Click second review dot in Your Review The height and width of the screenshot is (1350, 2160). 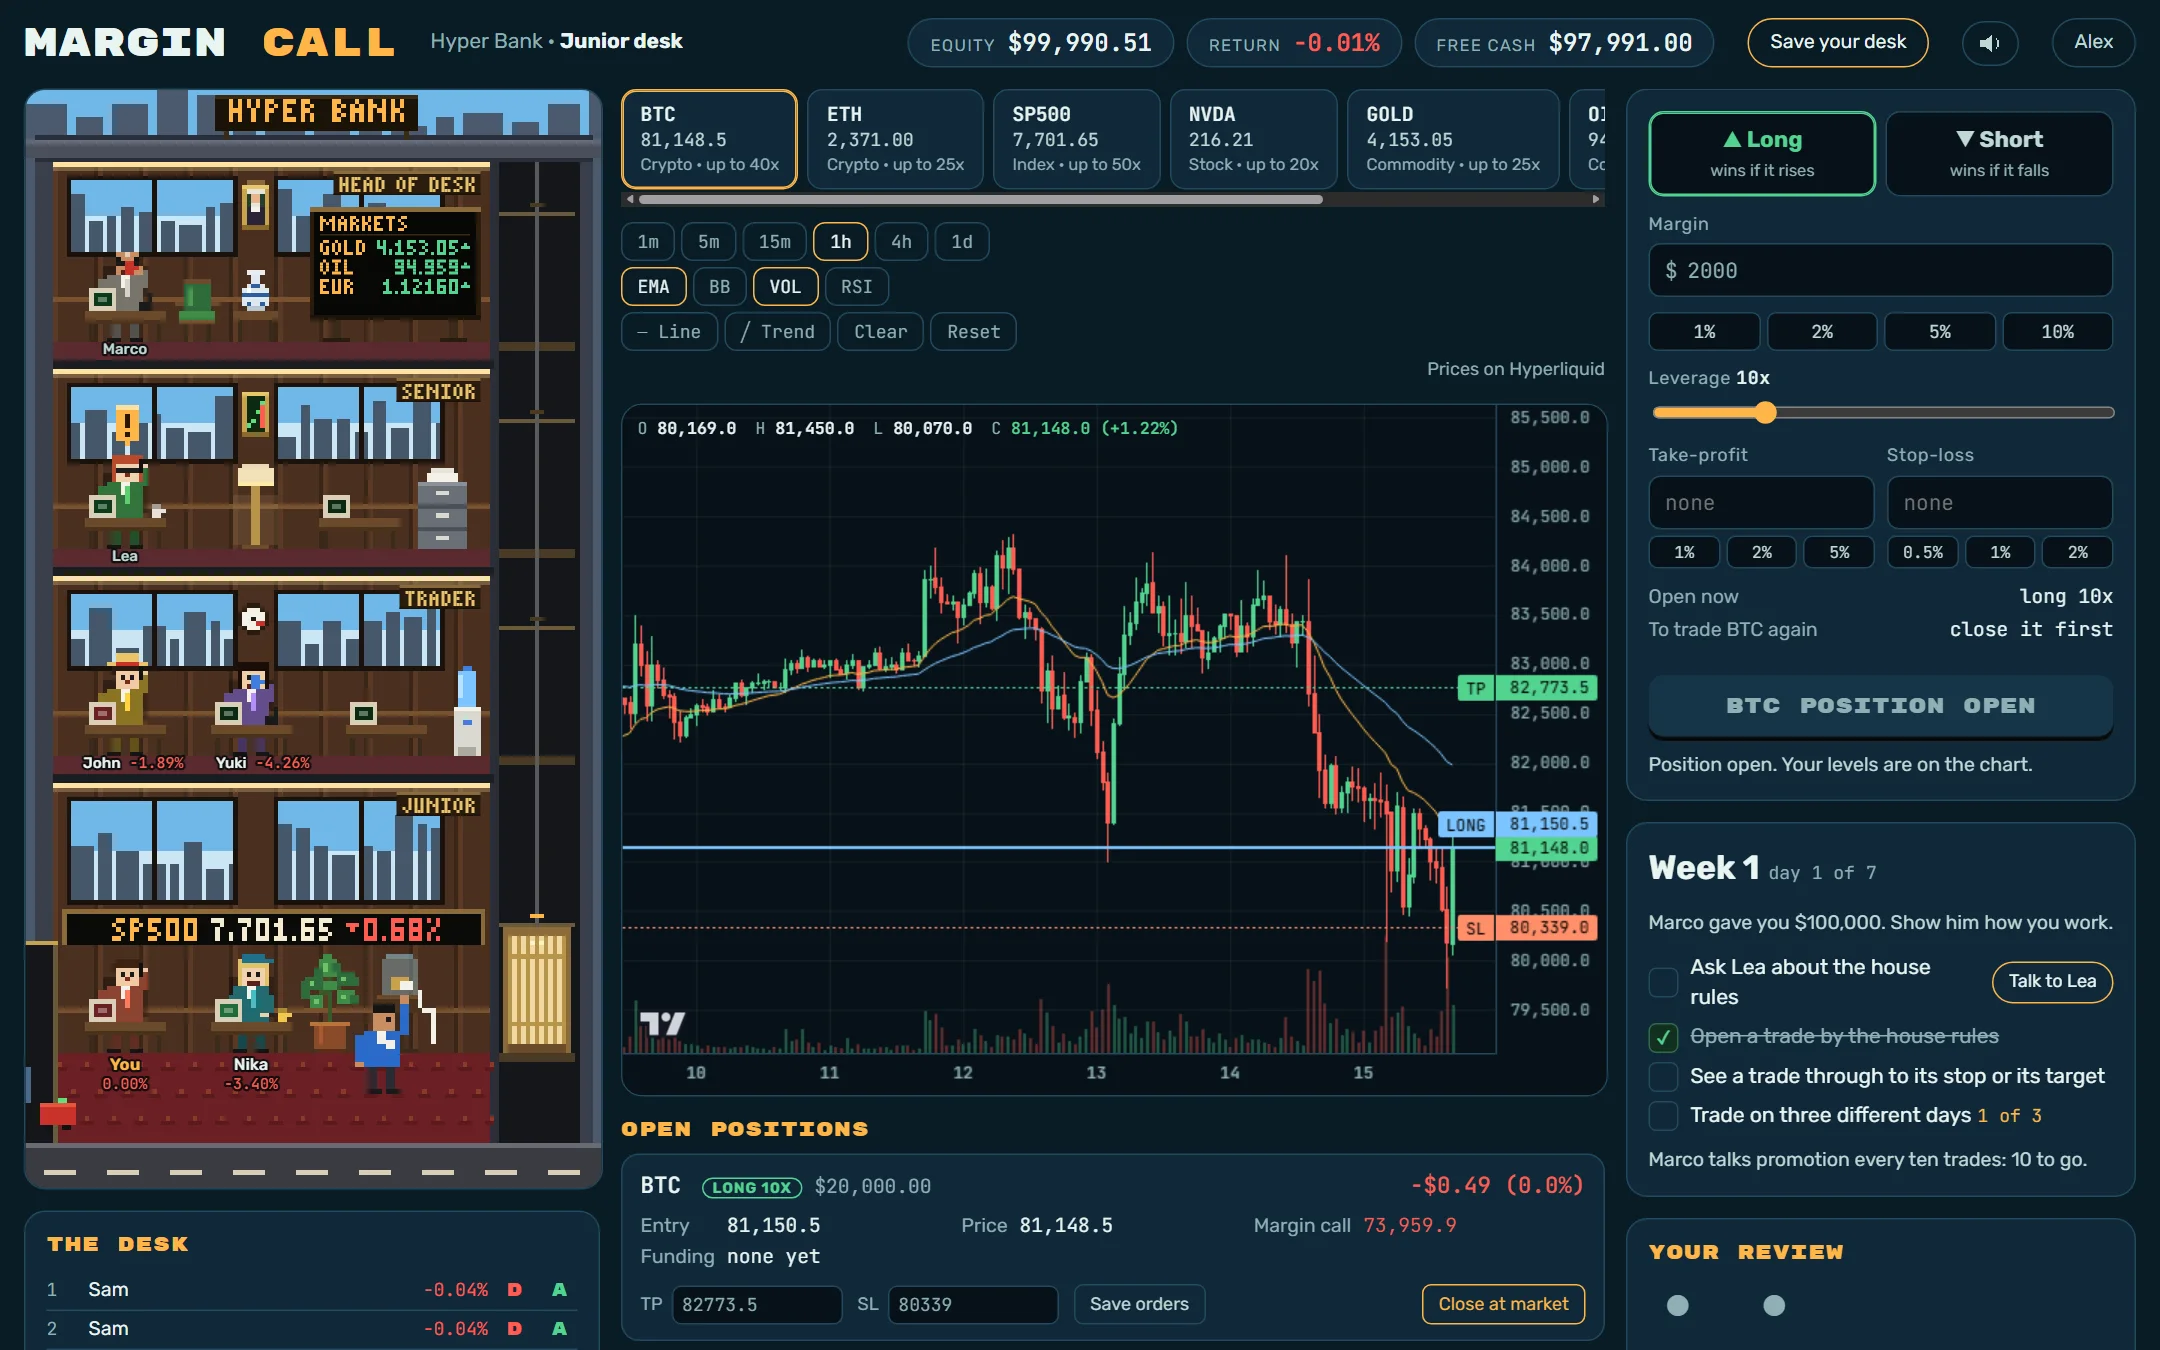pos(1774,1305)
